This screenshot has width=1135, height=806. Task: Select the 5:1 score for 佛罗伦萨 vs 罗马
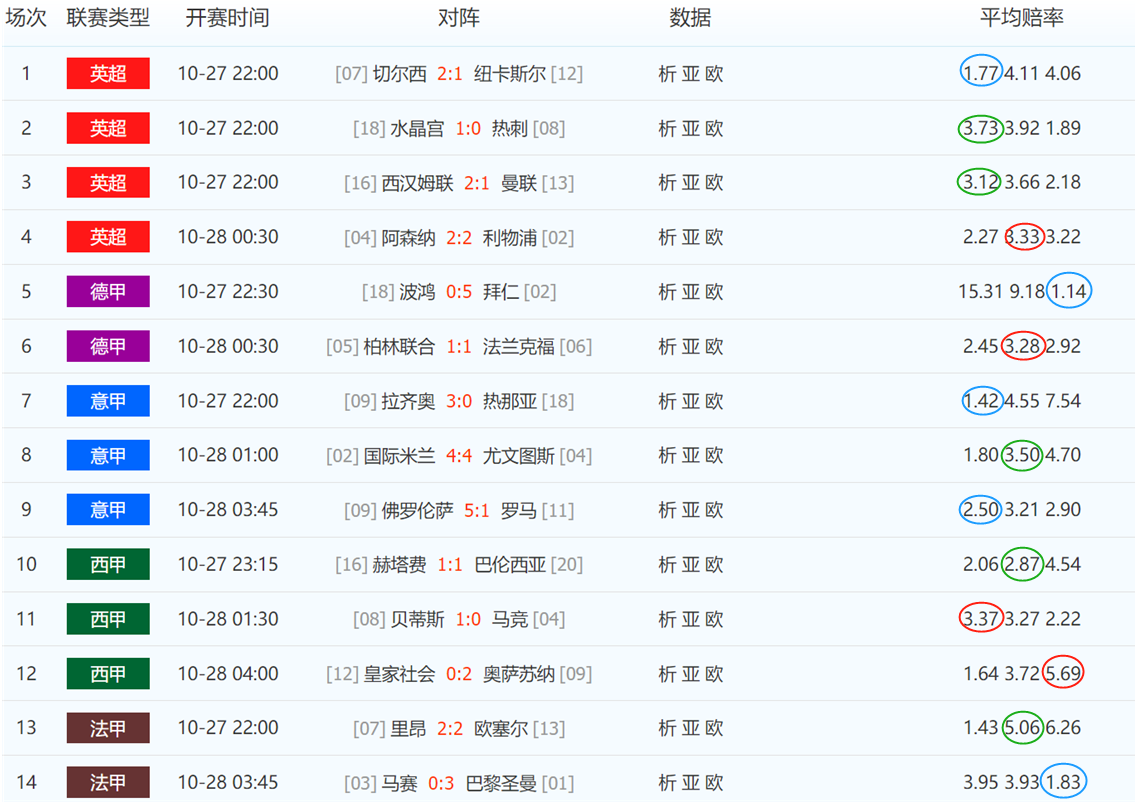(477, 510)
